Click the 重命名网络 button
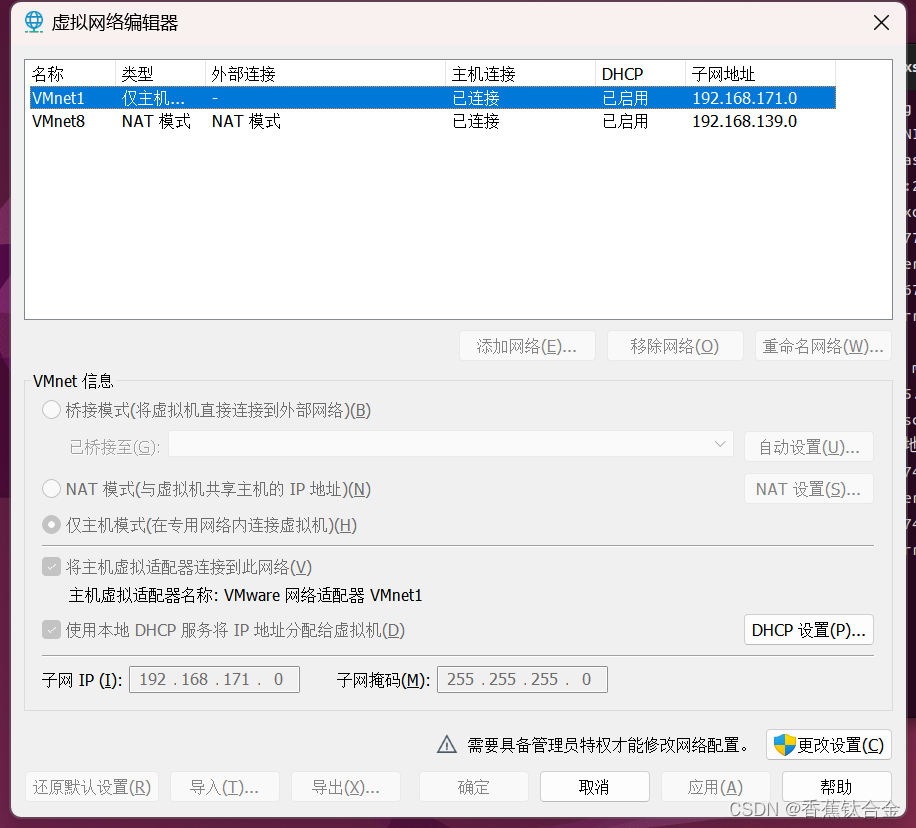The height and width of the screenshot is (828, 916). [x=823, y=346]
